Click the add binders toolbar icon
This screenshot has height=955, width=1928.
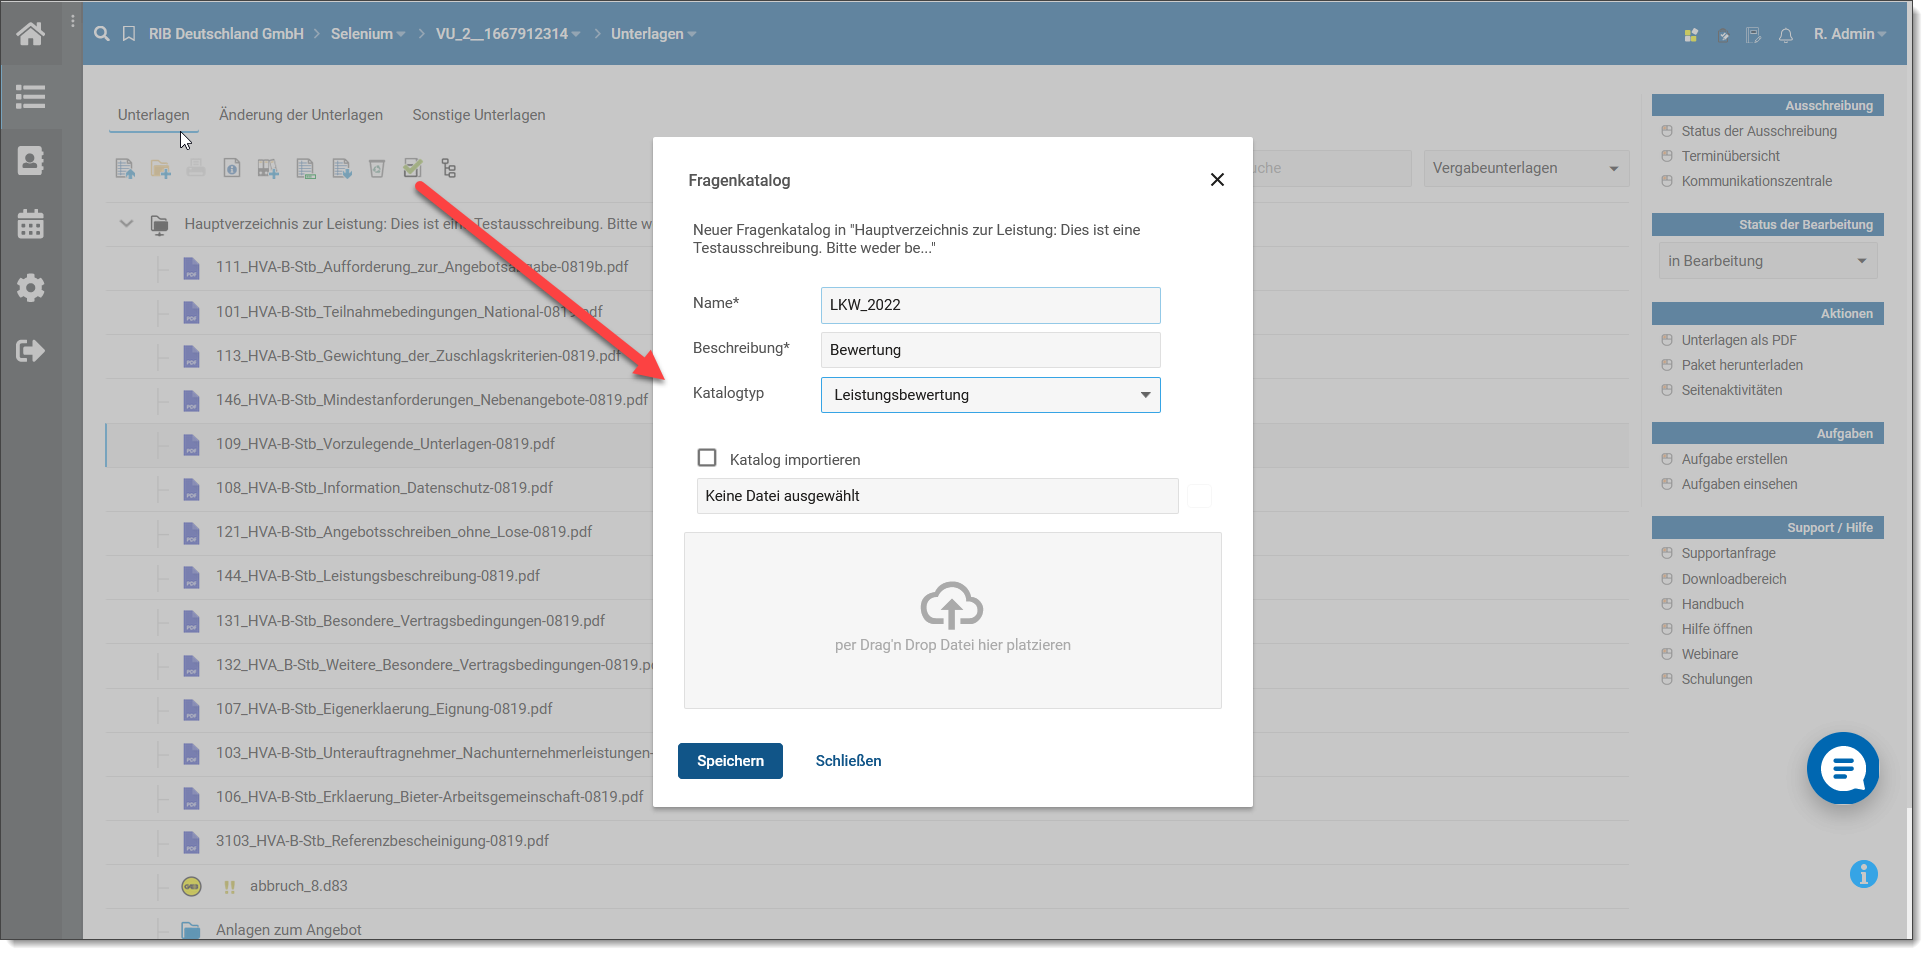tap(268, 169)
